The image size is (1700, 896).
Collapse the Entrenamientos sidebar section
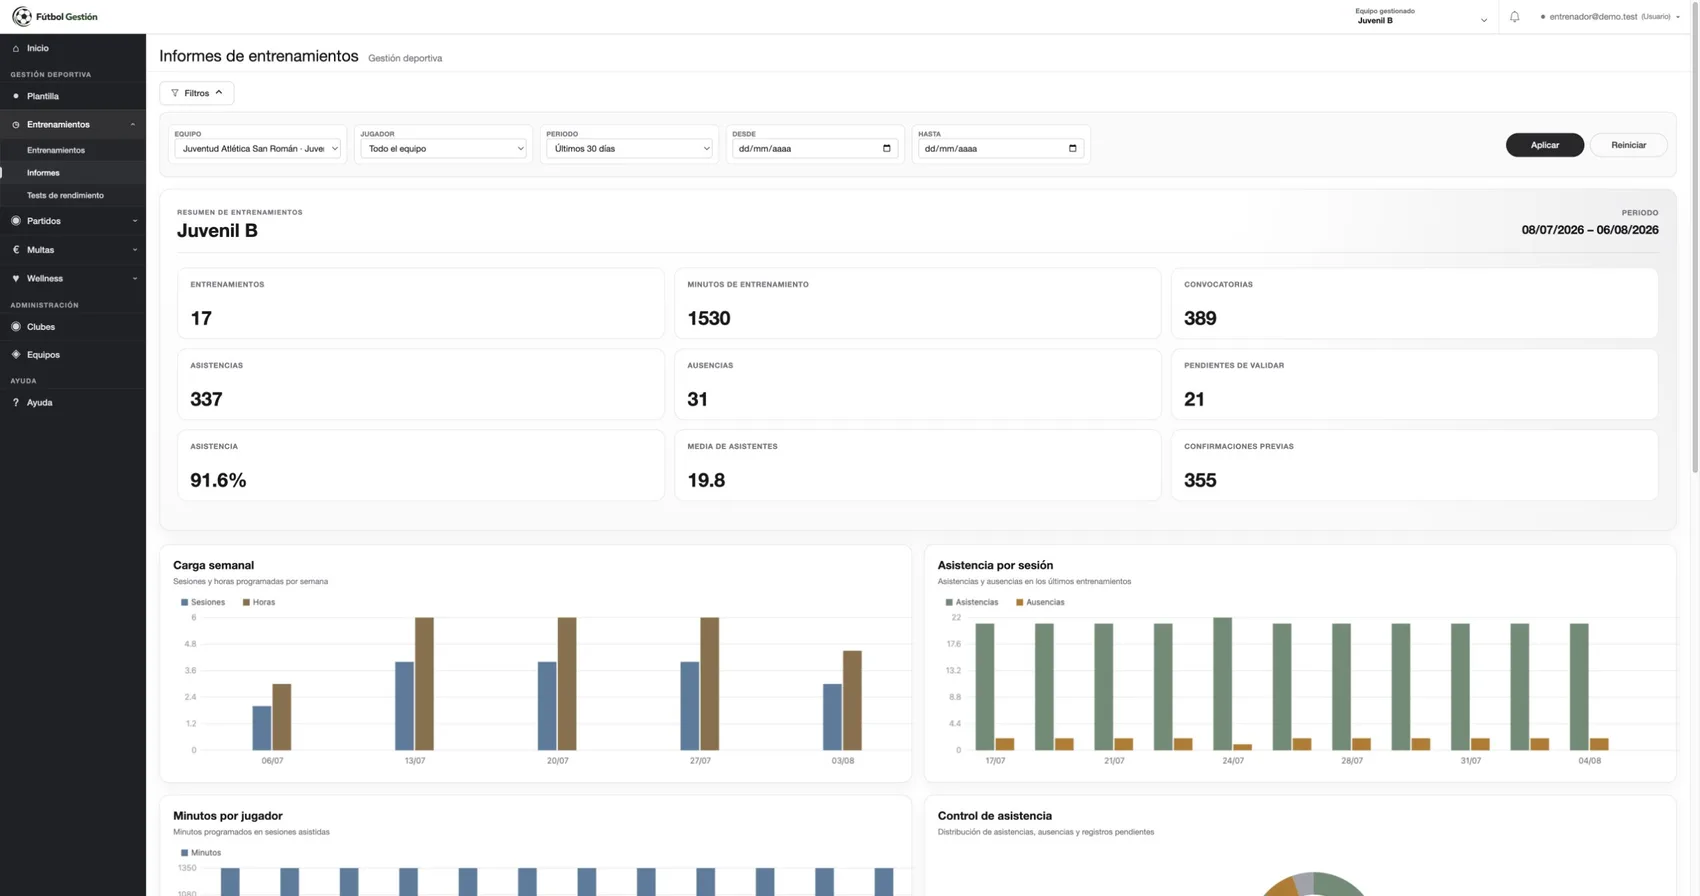point(133,125)
